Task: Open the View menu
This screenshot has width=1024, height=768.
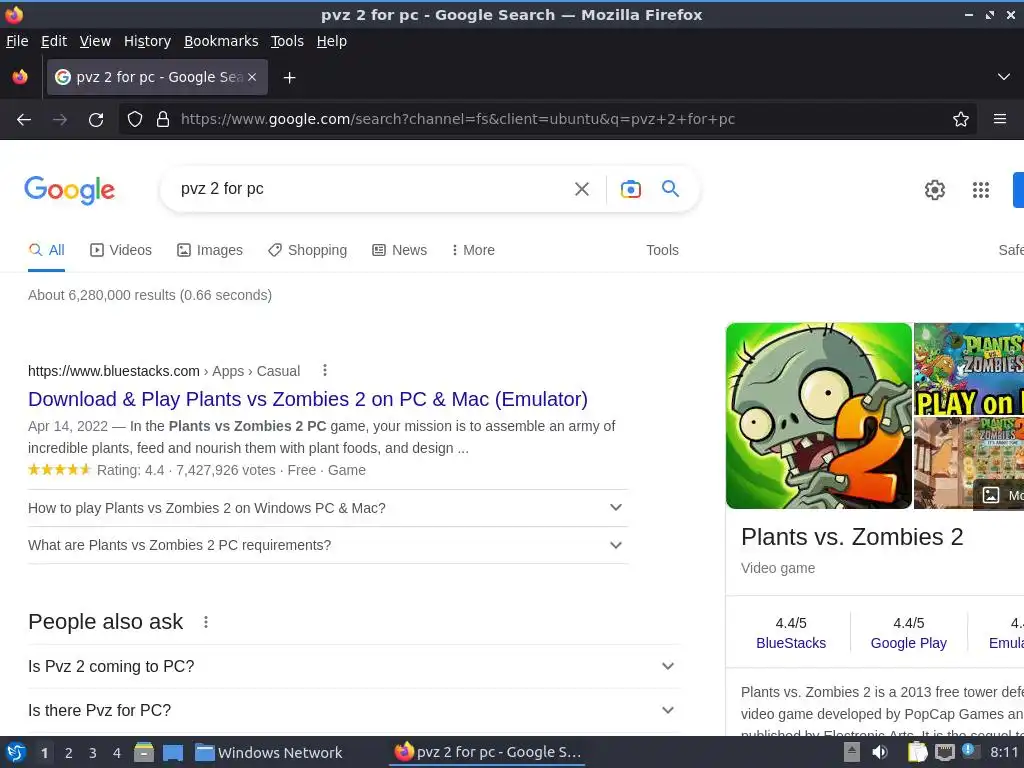Action: pos(95,41)
